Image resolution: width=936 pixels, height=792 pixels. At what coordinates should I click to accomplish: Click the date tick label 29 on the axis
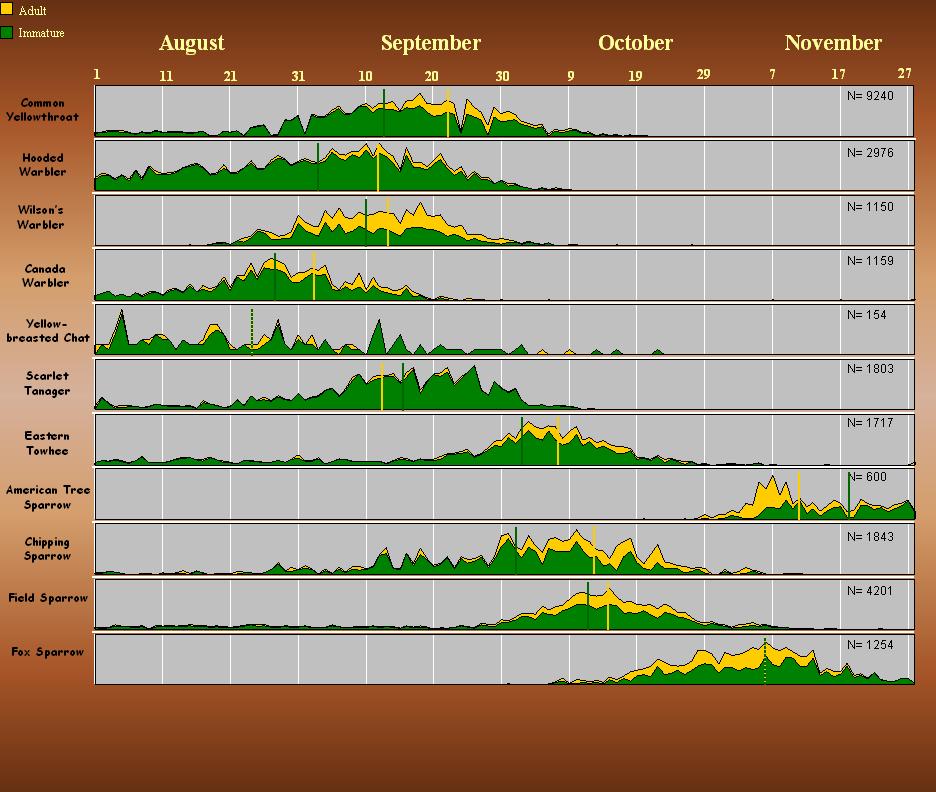pyautogui.click(x=703, y=75)
